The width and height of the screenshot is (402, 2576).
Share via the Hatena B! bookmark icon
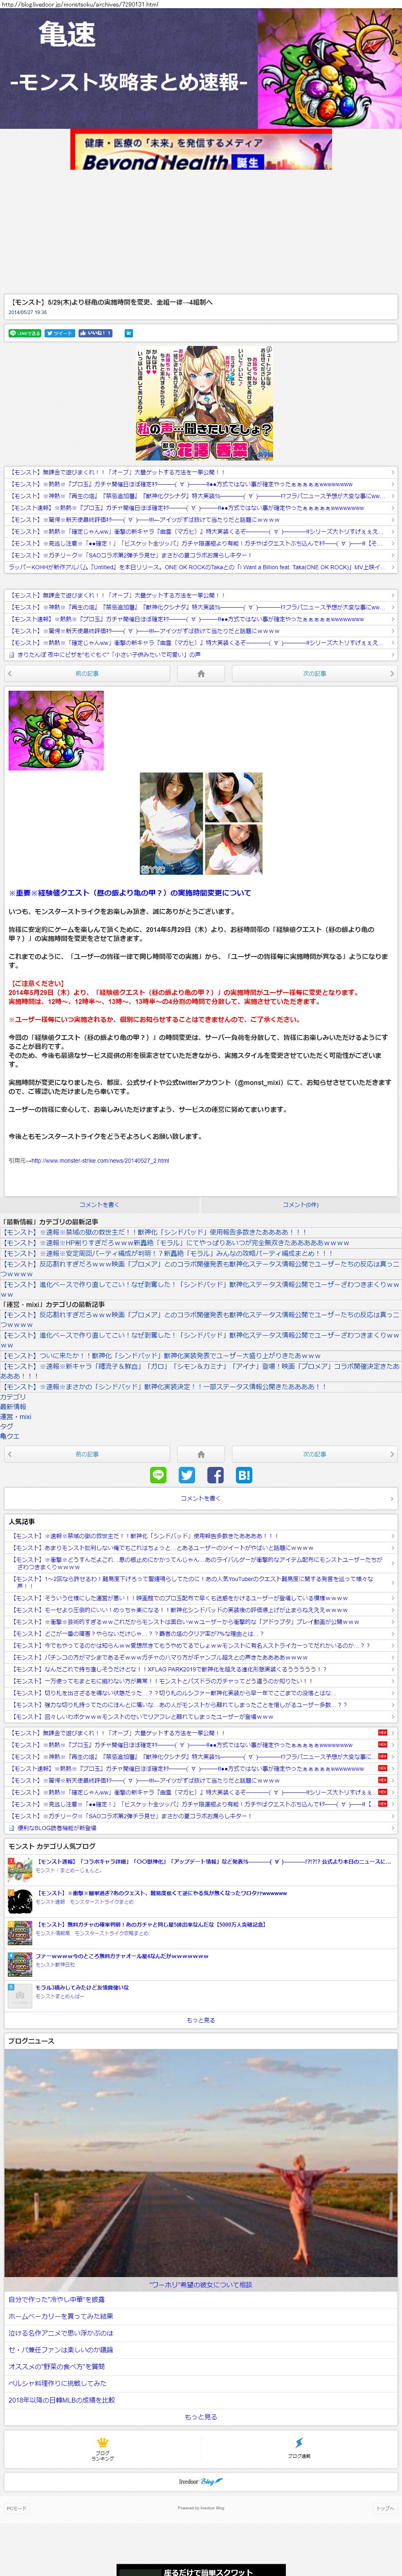(x=244, y=1475)
